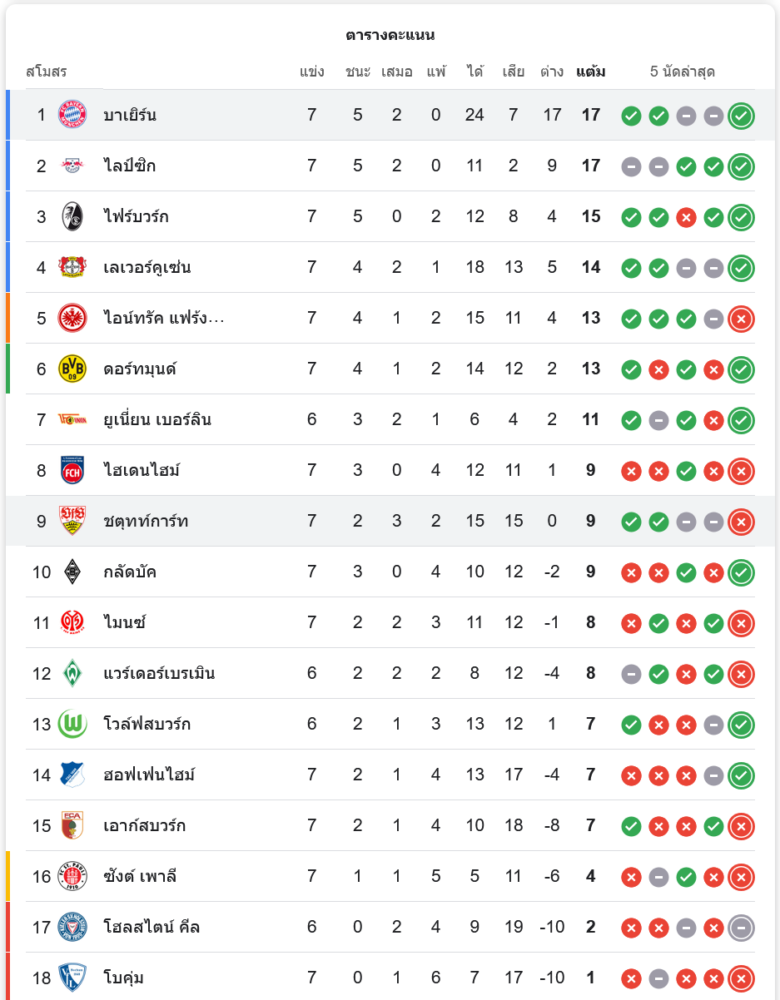The image size is (780, 1000).
Task: Click the Bayer Leverkusen club logo
Action: point(72,267)
